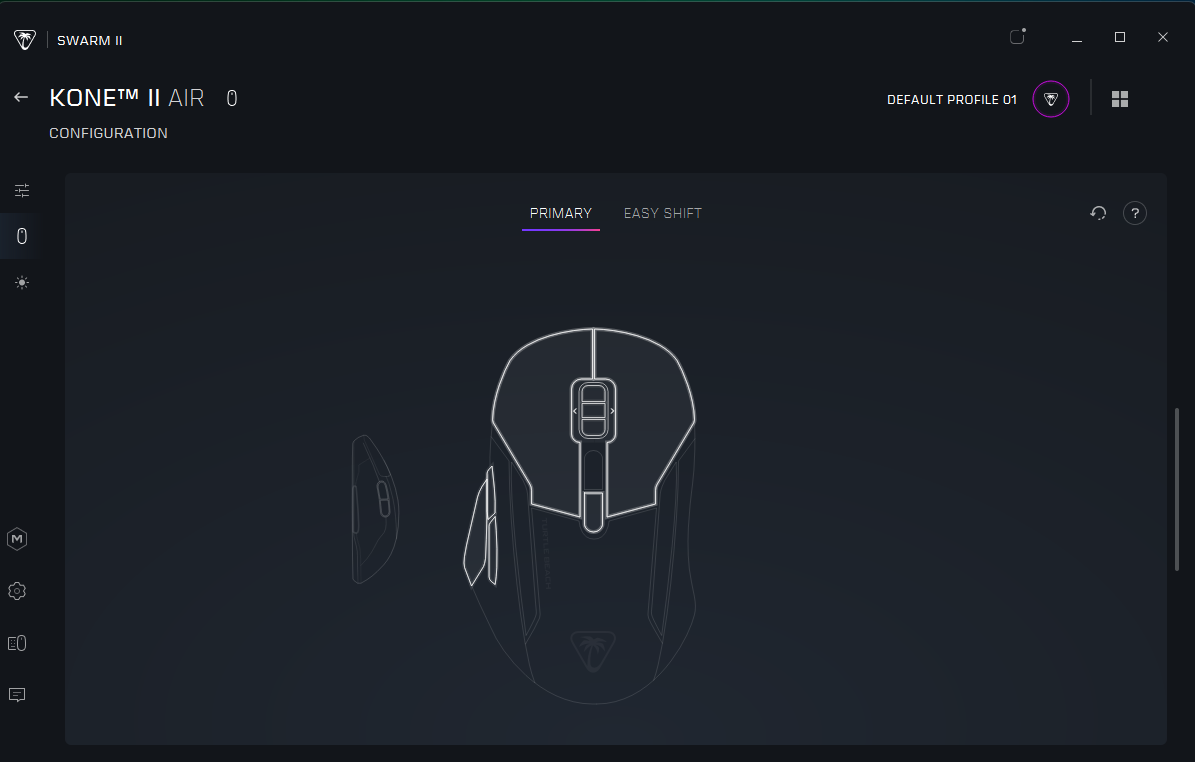
Task: Open the settings sliders page in sidebar
Action: (x=22, y=190)
